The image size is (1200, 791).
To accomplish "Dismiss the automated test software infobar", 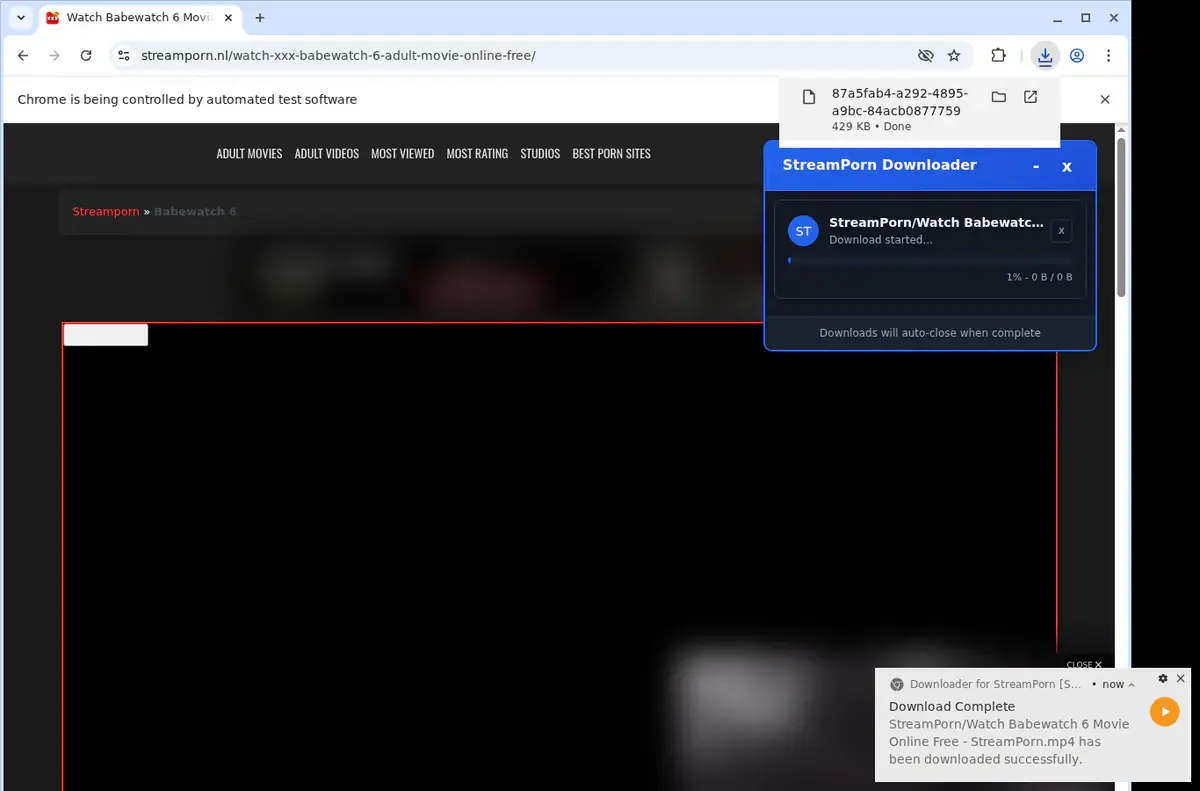I will (x=1105, y=100).
